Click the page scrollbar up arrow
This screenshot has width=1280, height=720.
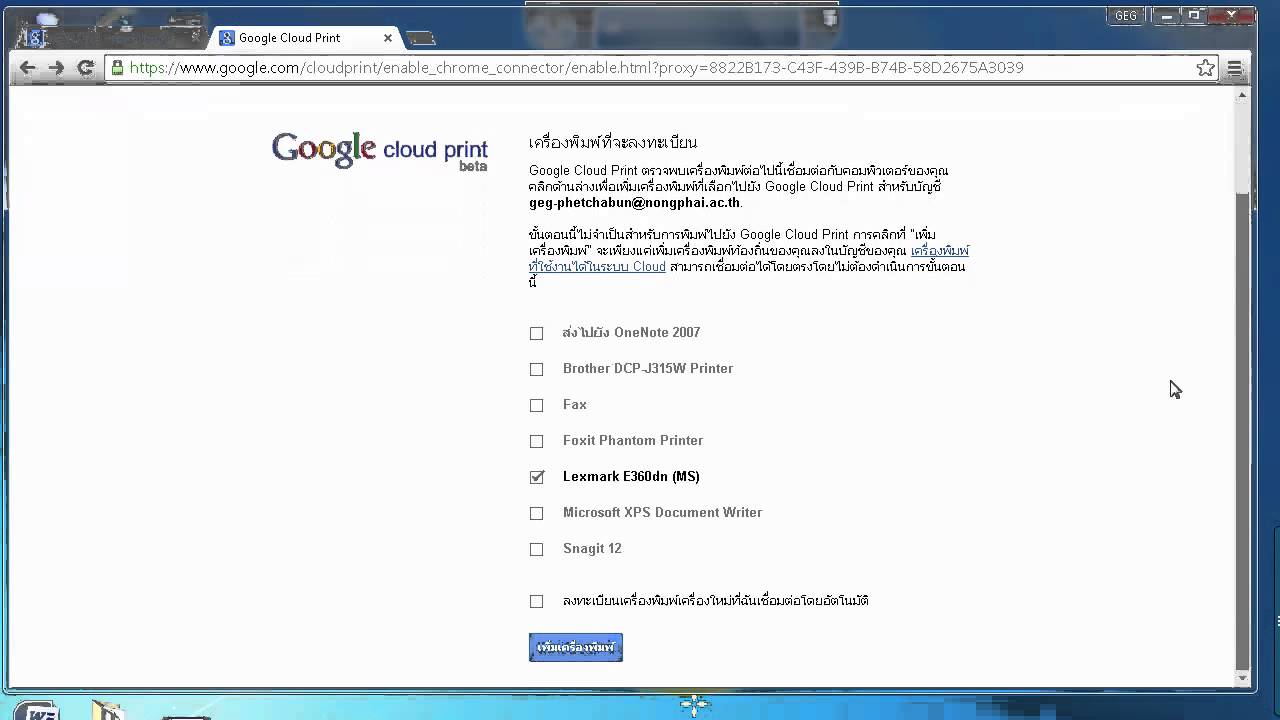1242,96
